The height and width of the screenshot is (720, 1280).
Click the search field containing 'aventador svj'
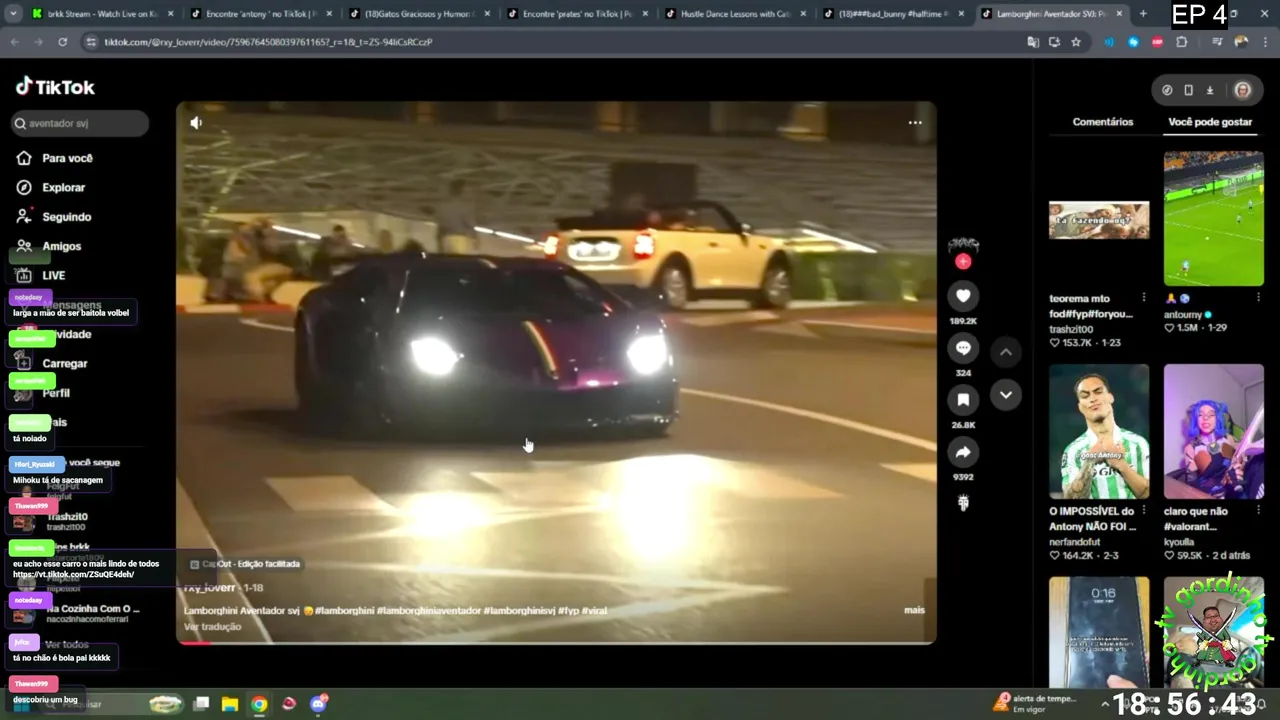pos(81,123)
